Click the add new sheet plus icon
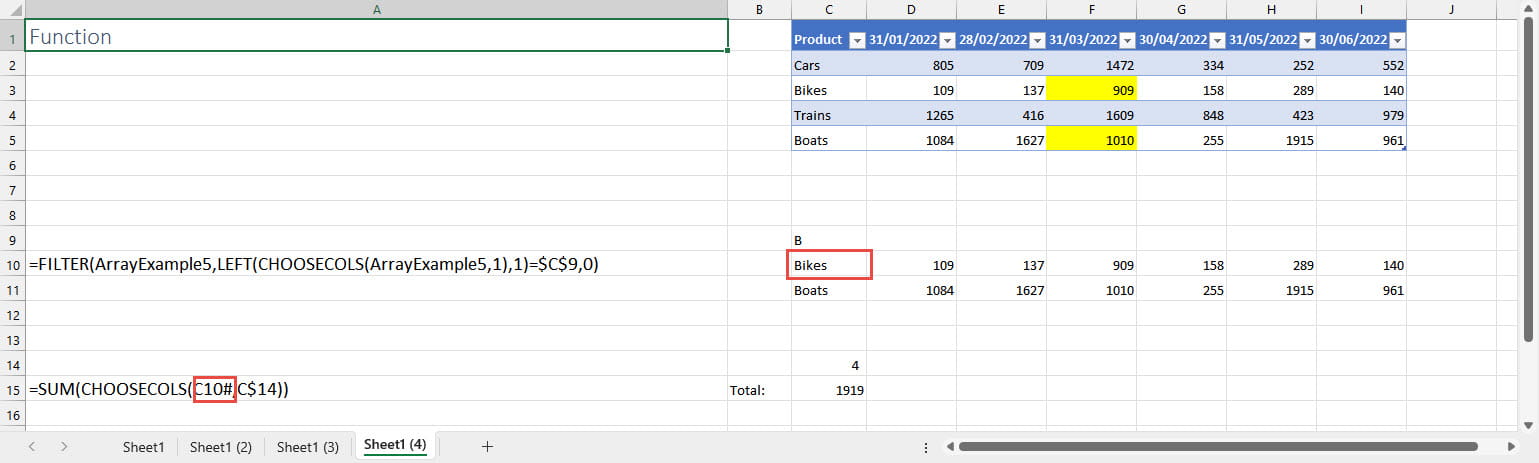 click(487, 447)
